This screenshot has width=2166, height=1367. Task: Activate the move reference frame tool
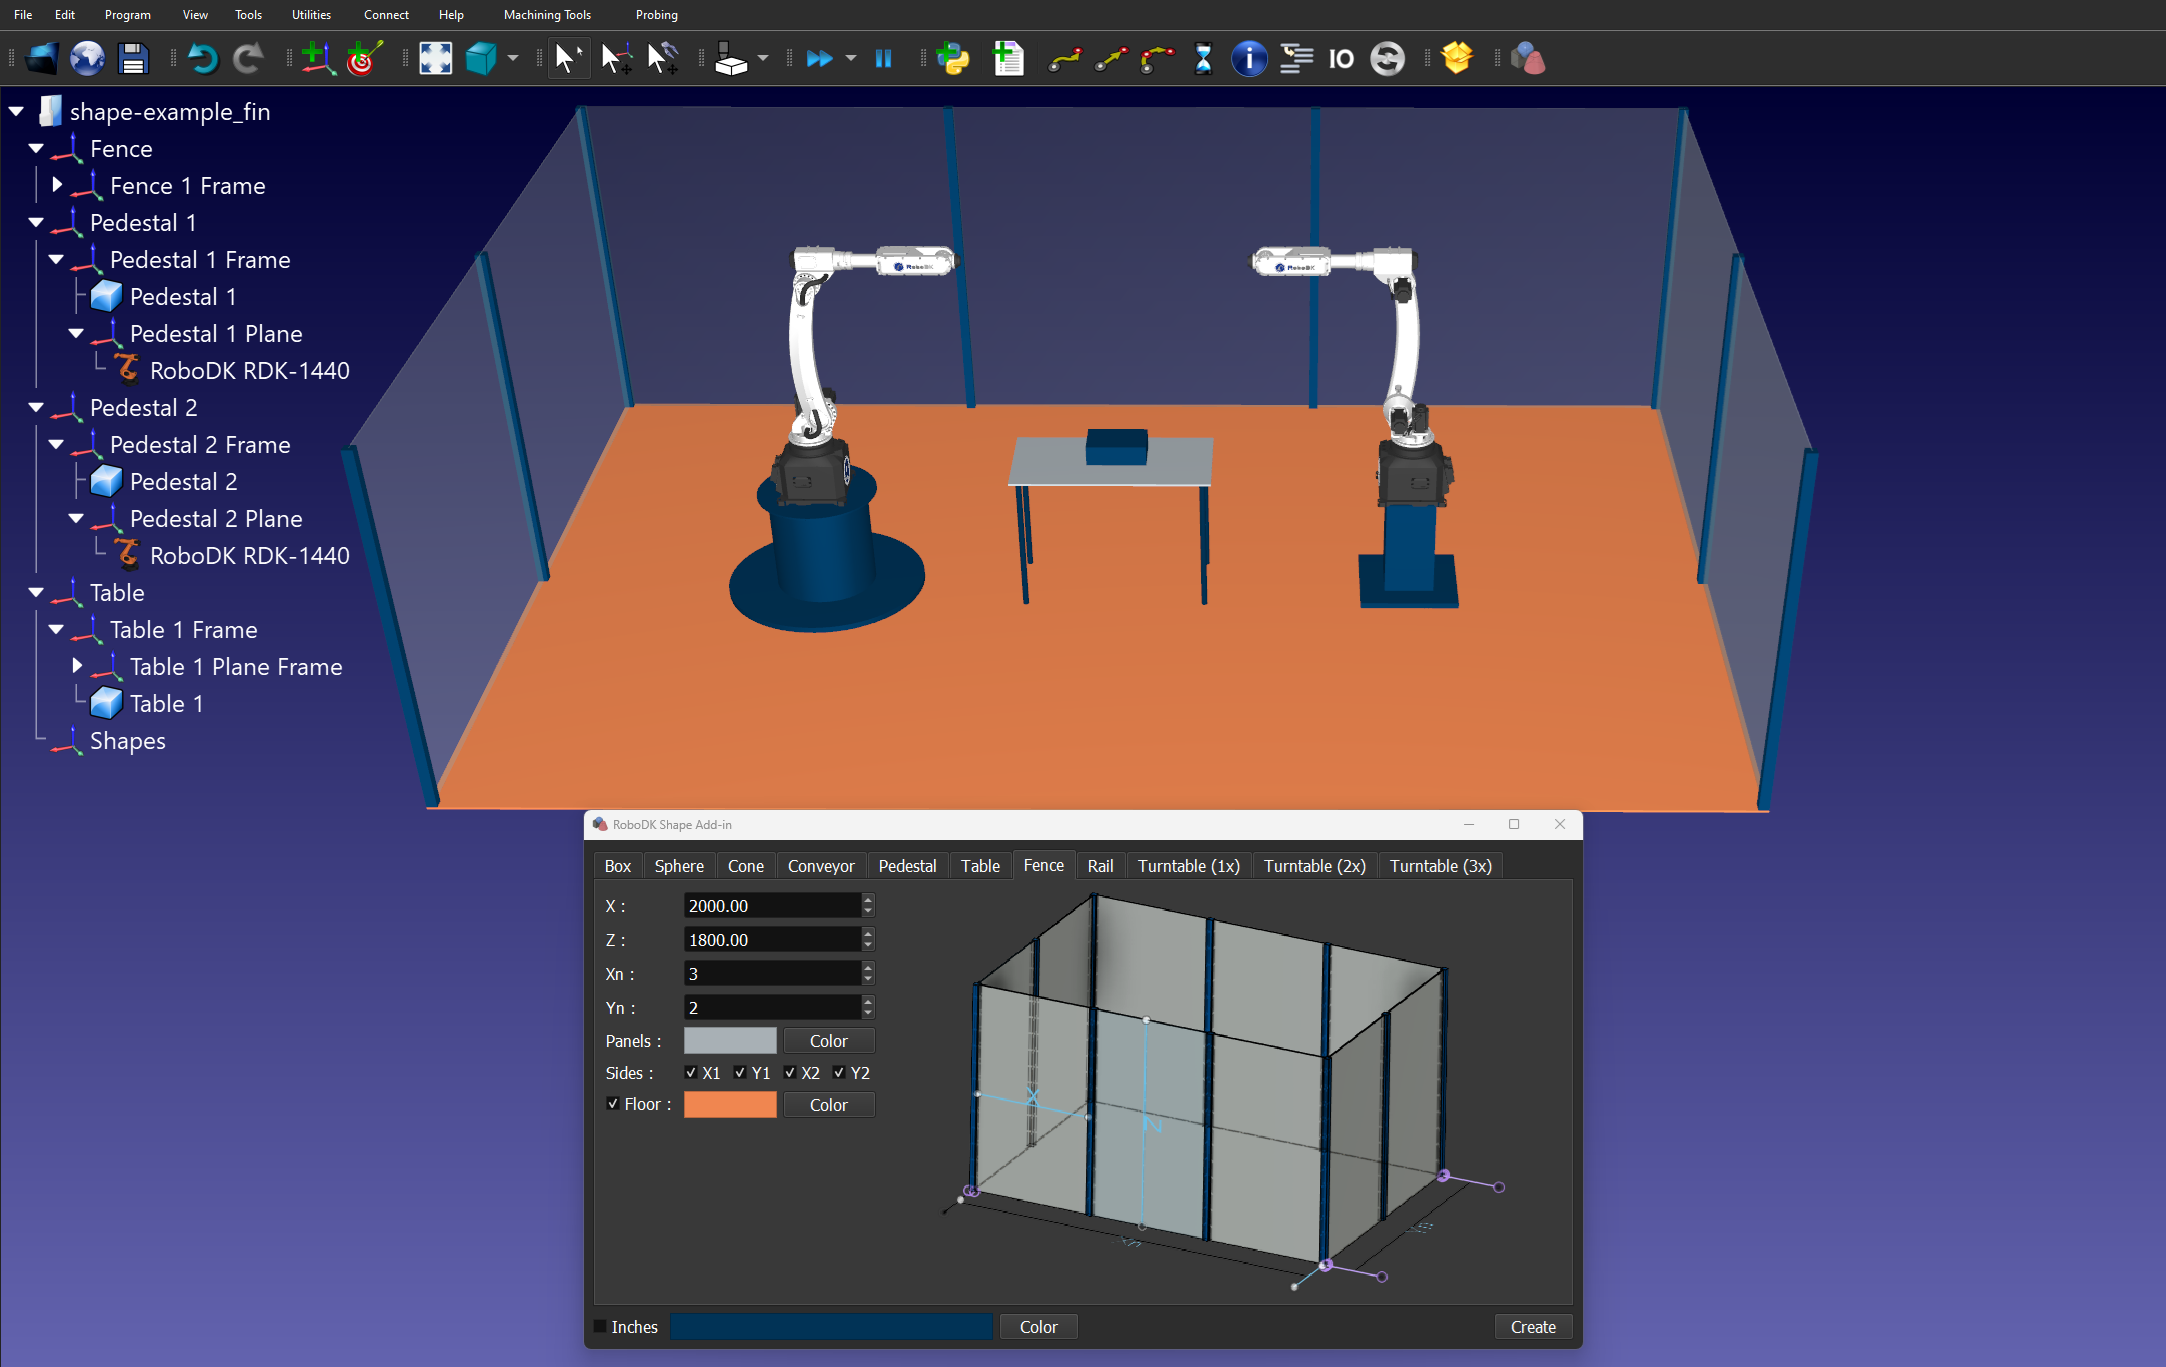click(616, 59)
